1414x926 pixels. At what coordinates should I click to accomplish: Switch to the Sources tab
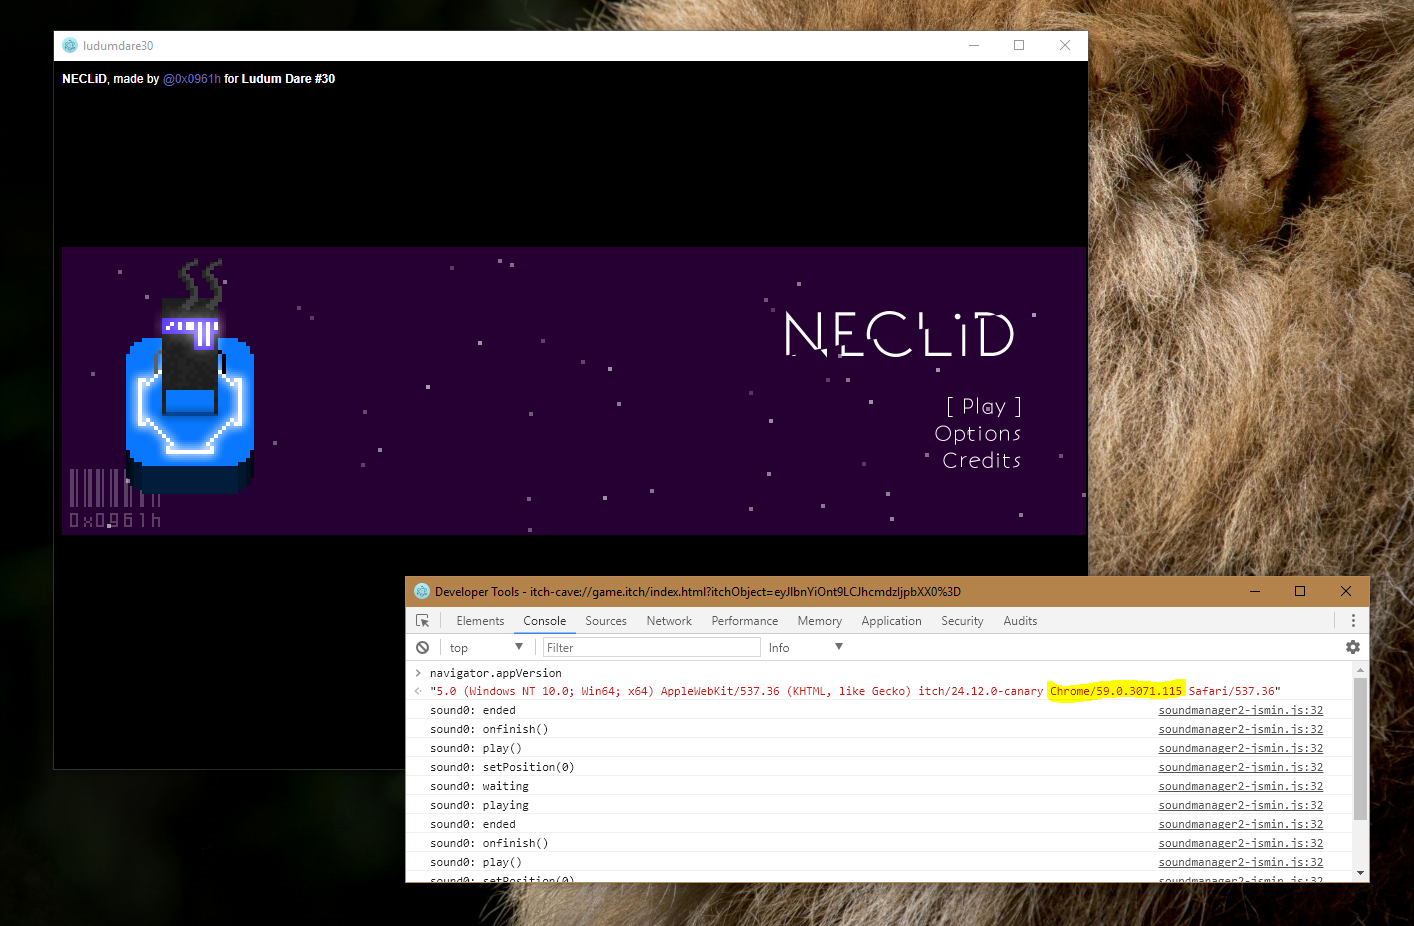point(606,621)
